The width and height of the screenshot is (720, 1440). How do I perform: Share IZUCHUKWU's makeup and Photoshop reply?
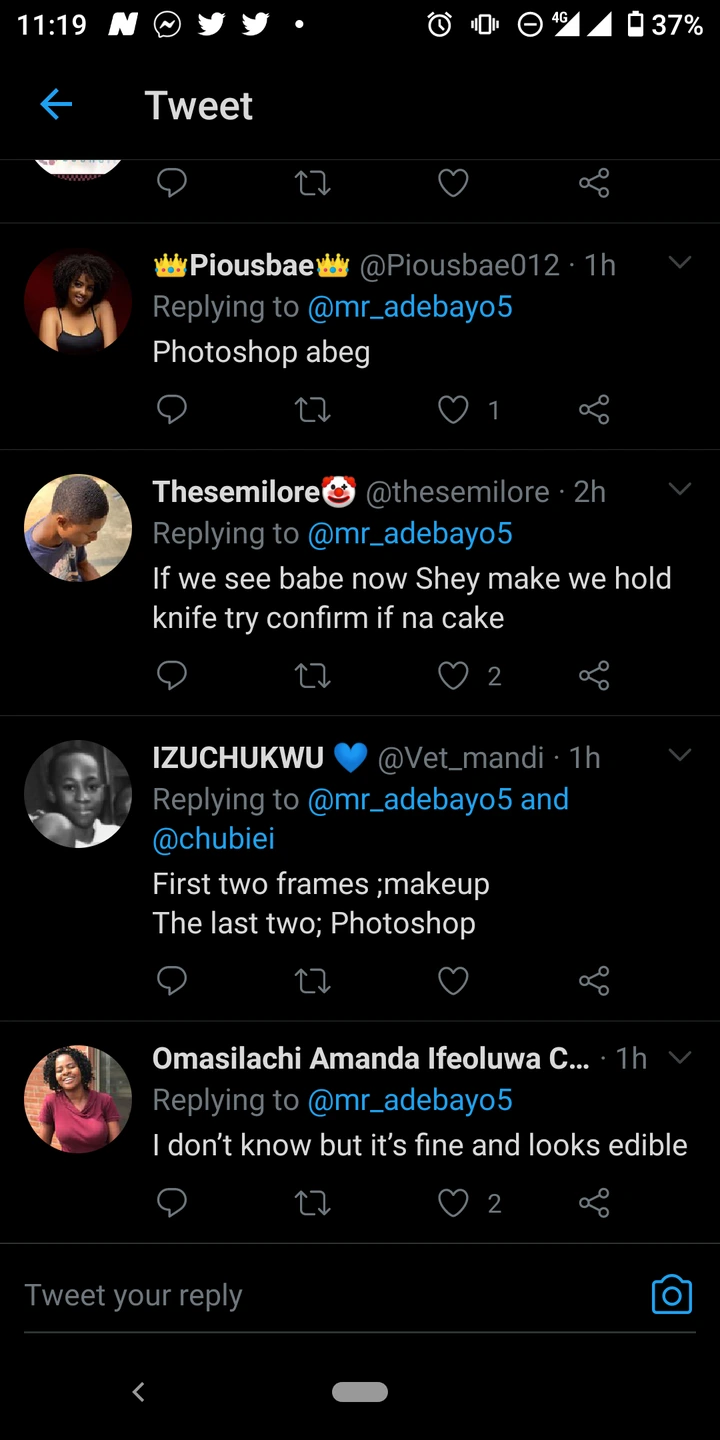(594, 981)
